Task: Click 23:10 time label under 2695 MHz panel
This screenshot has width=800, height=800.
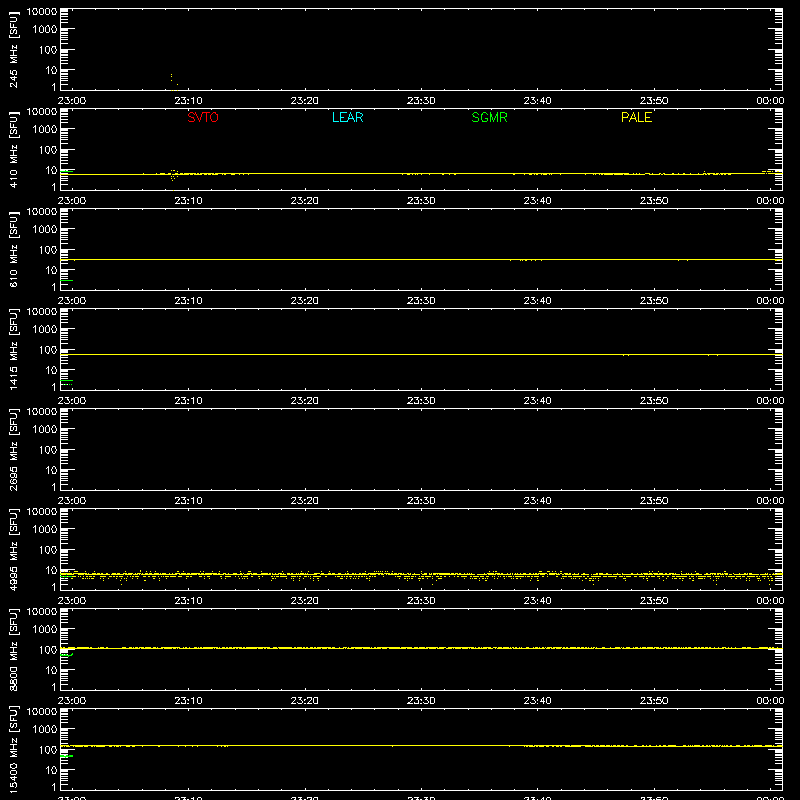Action: (x=188, y=501)
